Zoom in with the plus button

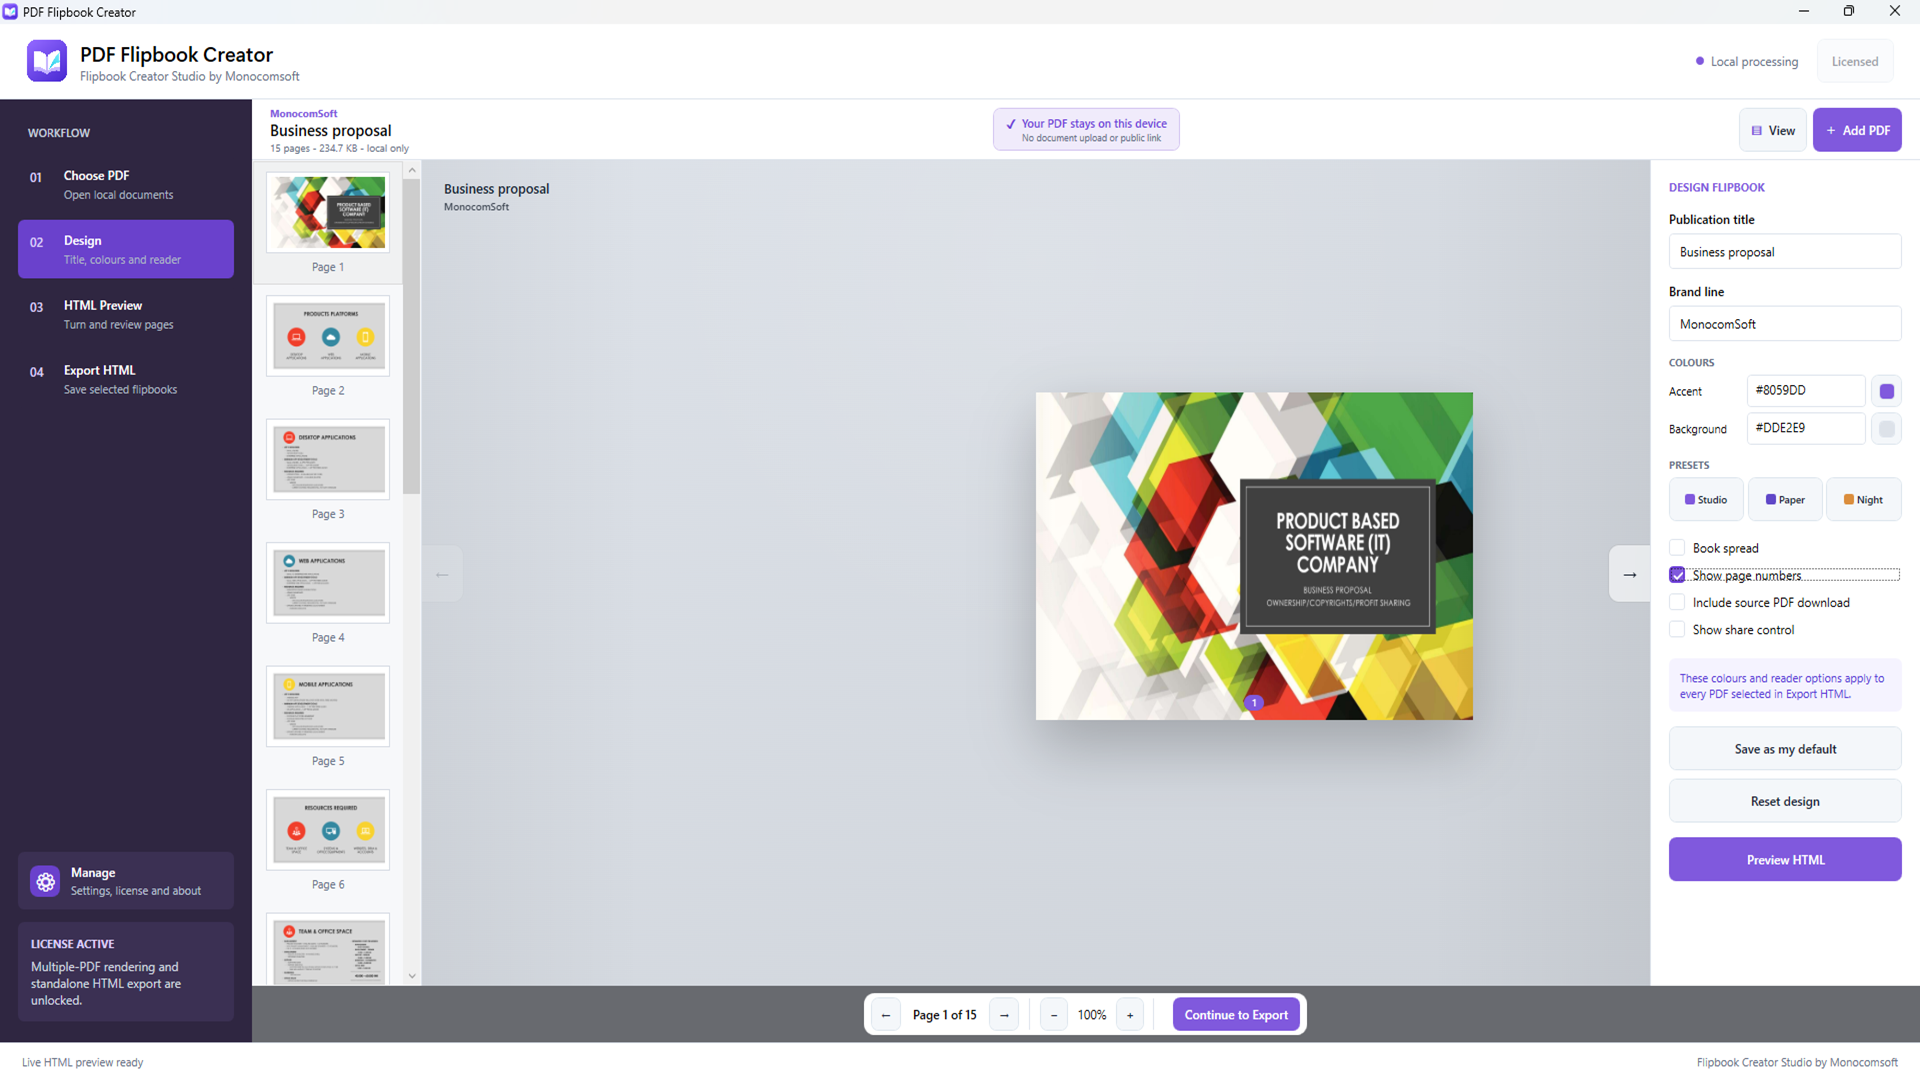pos(1130,1015)
